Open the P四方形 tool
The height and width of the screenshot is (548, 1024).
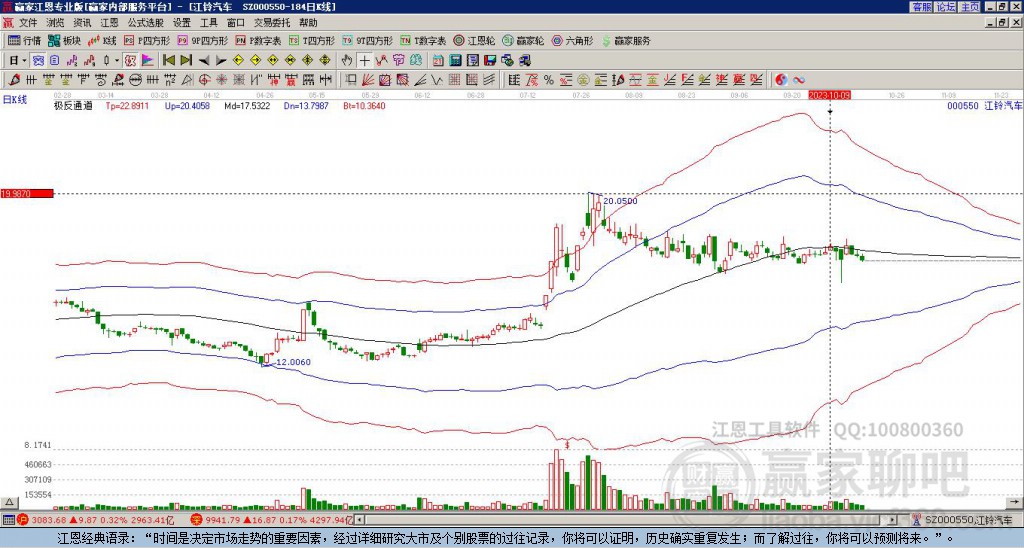tap(147, 40)
